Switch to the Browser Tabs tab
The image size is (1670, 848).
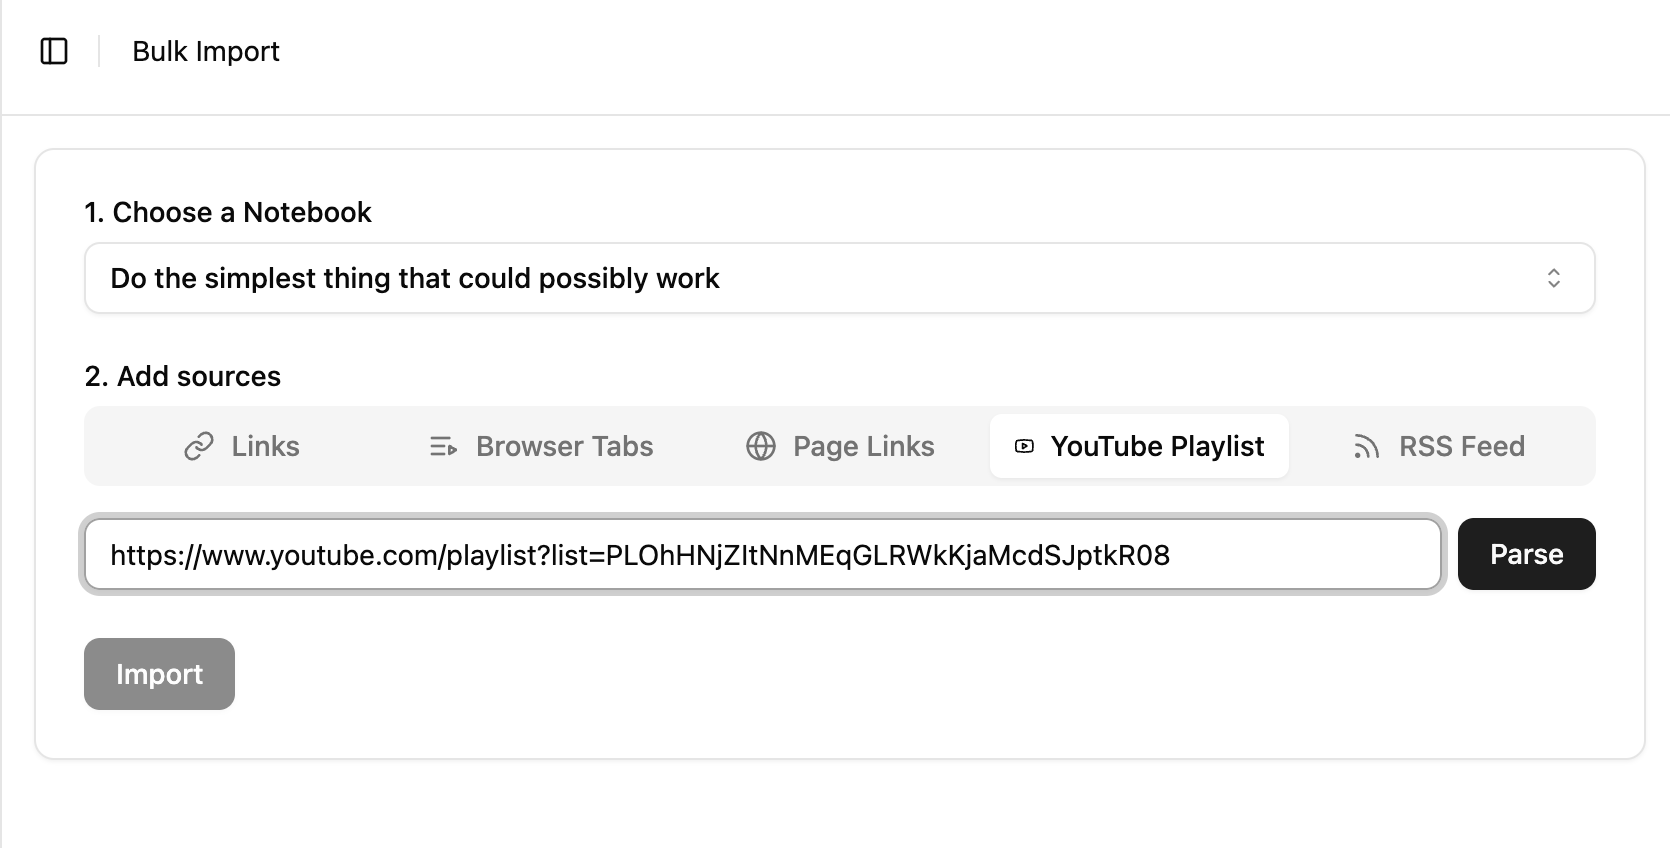click(540, 446)
